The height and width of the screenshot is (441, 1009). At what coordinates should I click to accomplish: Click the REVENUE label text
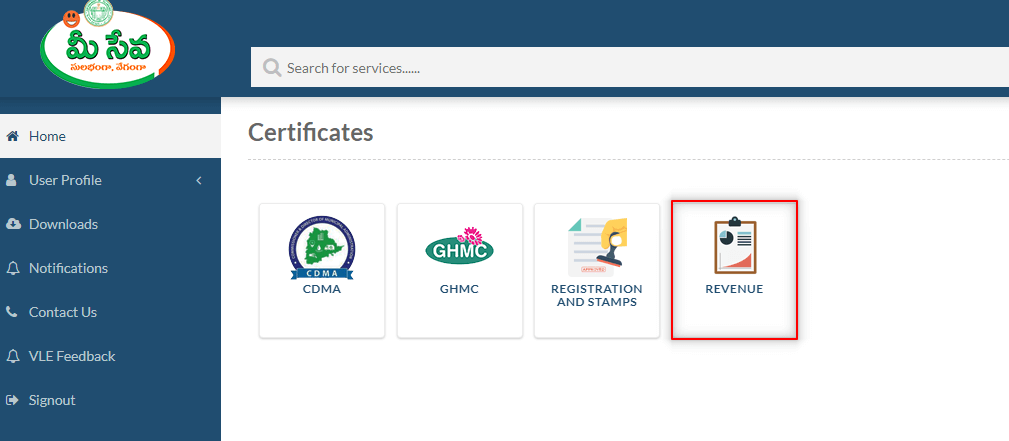coord(734,289)
